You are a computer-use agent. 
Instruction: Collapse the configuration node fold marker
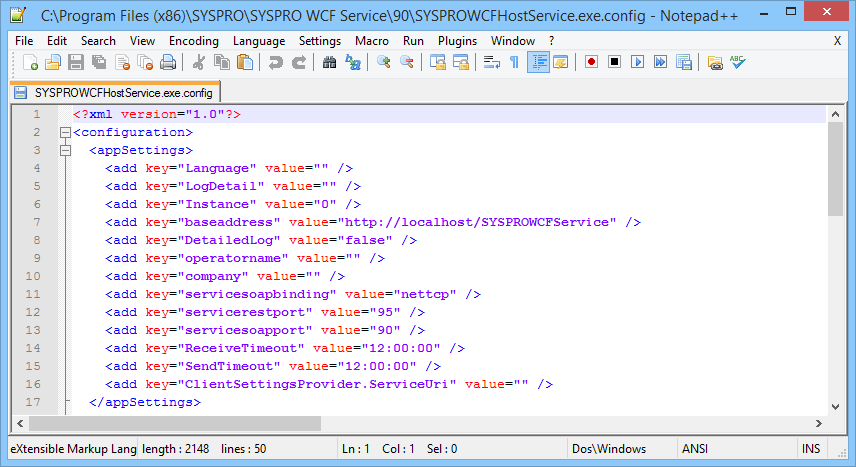pos(65,132)
